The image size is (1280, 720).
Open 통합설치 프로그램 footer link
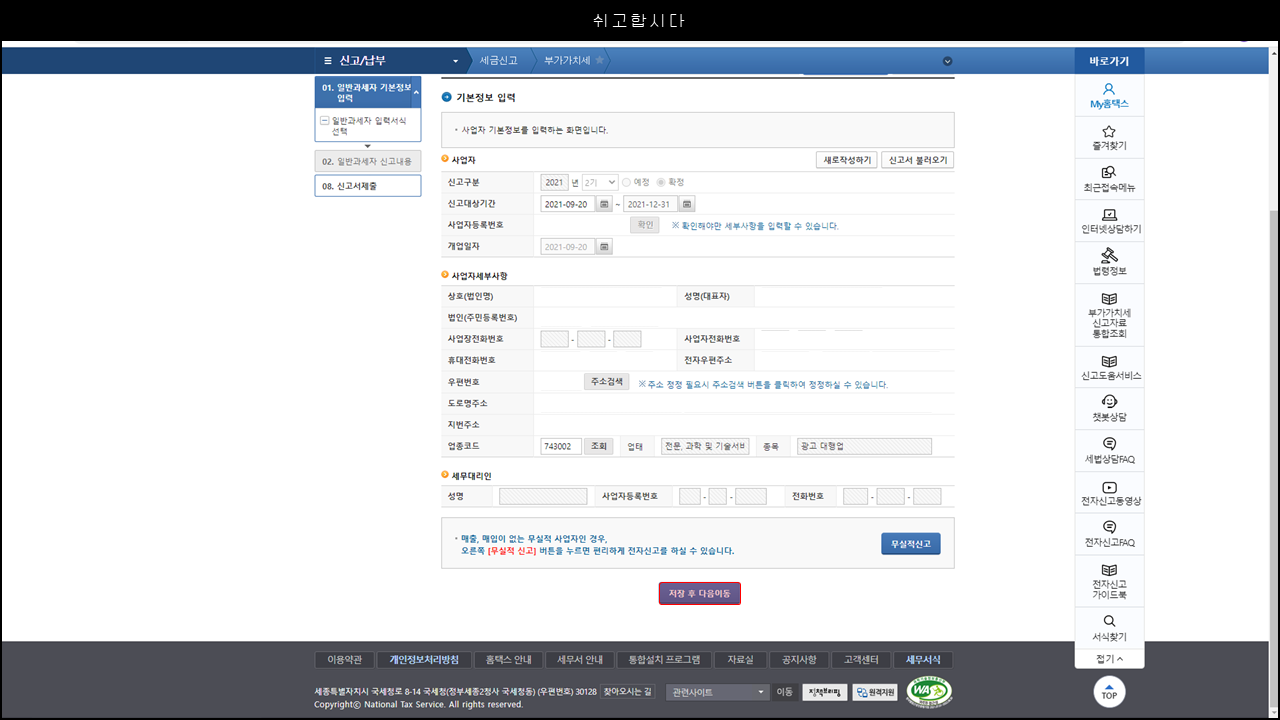coord(664,660)
